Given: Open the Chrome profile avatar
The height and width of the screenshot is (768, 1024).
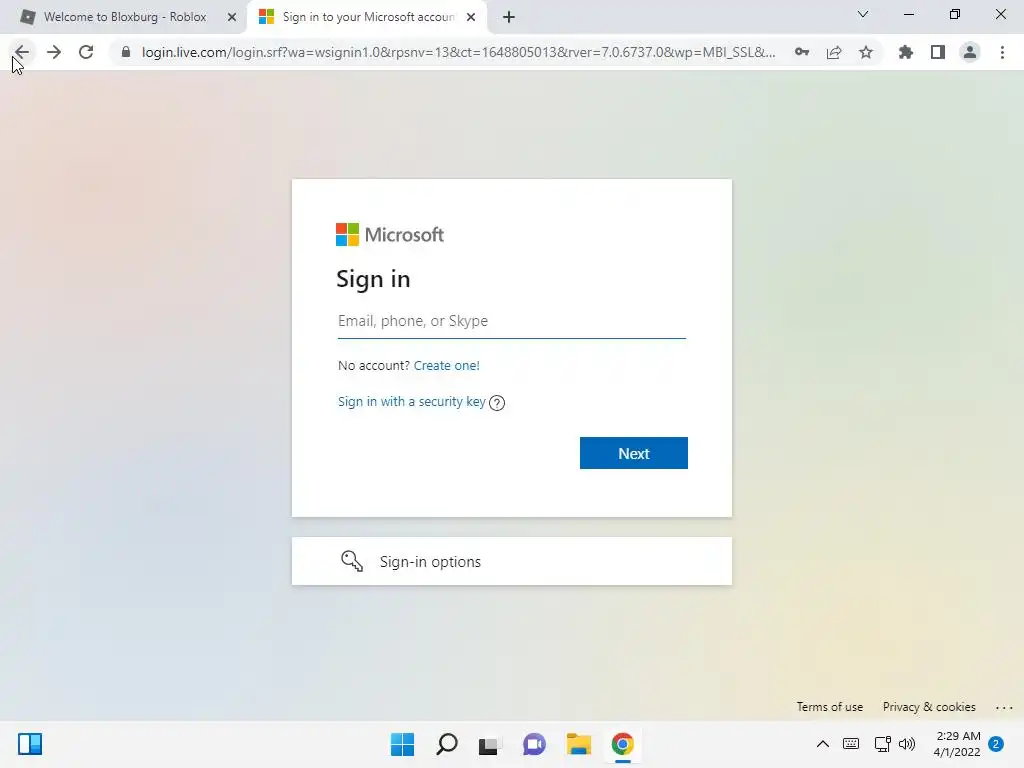Looking at the screenshot, I should coord(970,52).
